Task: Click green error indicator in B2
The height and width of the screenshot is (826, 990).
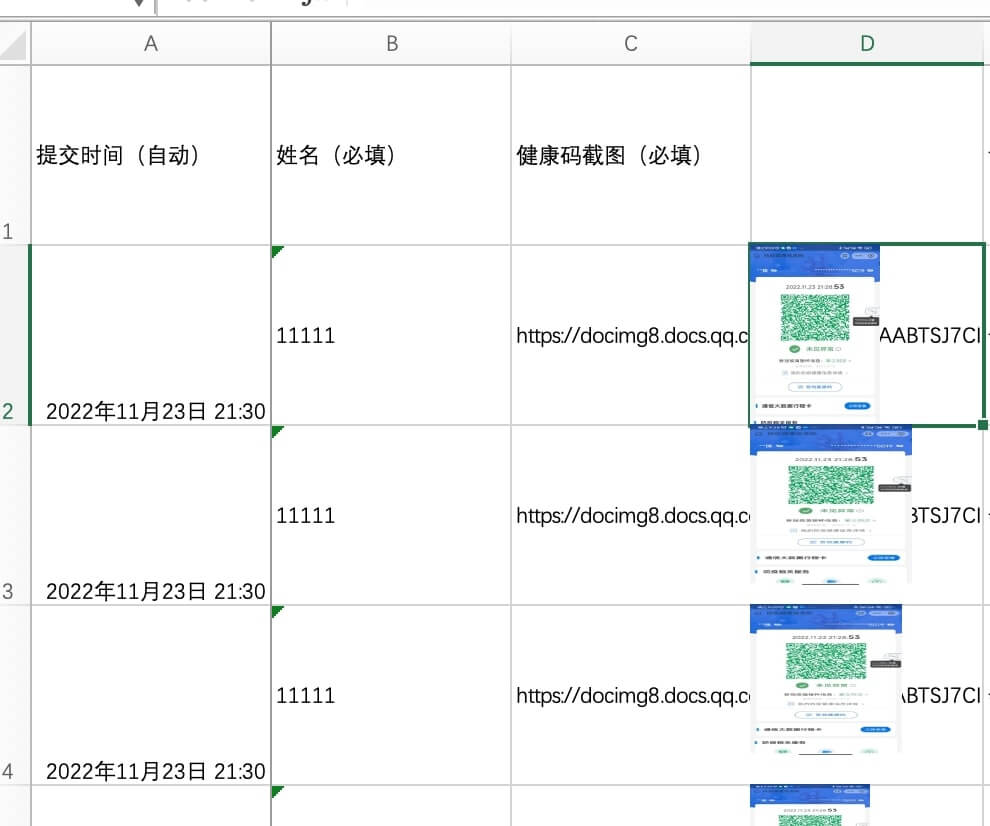Action: 277,251
